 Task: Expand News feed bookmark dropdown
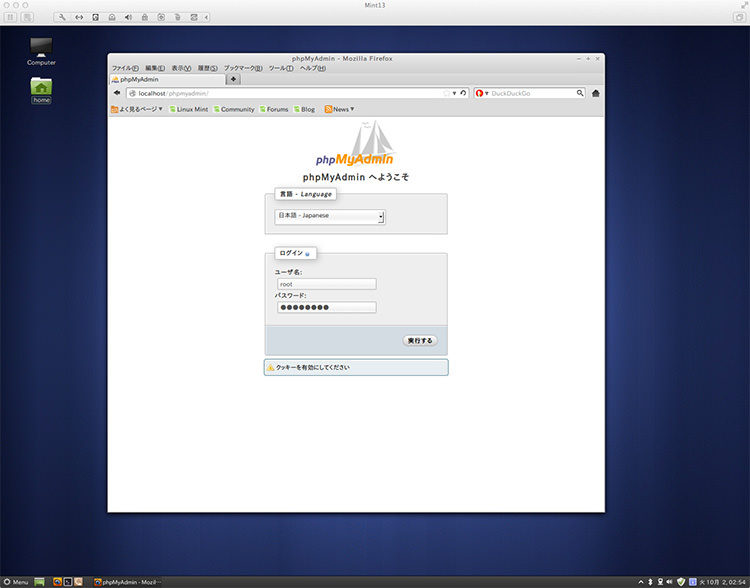340,109
